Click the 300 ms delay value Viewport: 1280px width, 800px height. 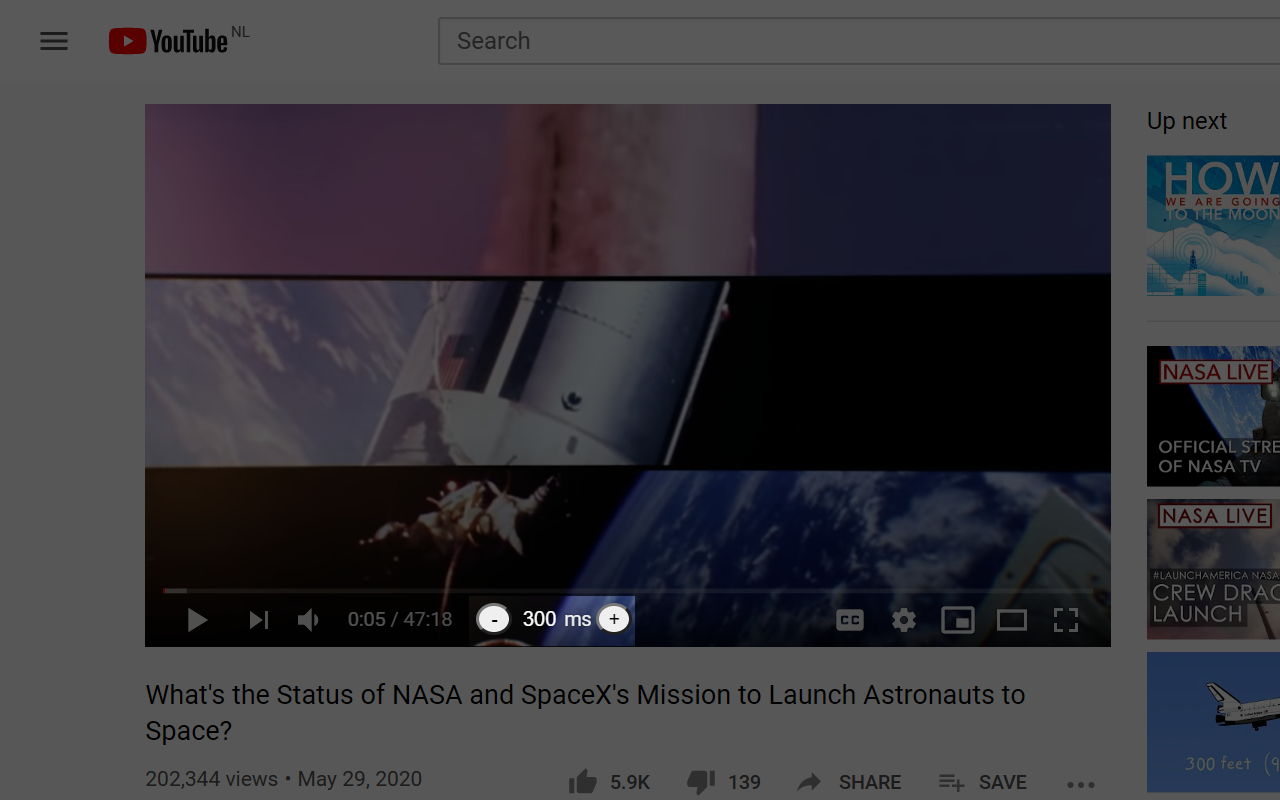point(556,619)
